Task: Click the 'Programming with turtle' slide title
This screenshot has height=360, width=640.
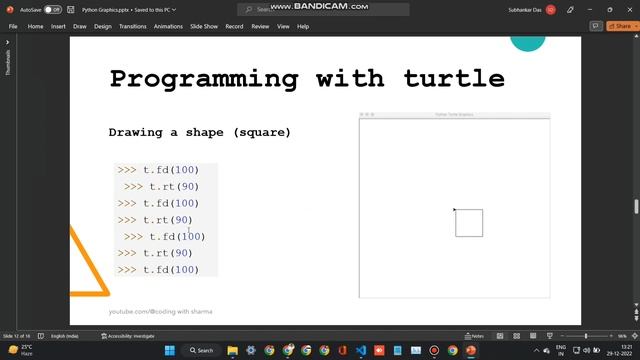Action: 307,78
